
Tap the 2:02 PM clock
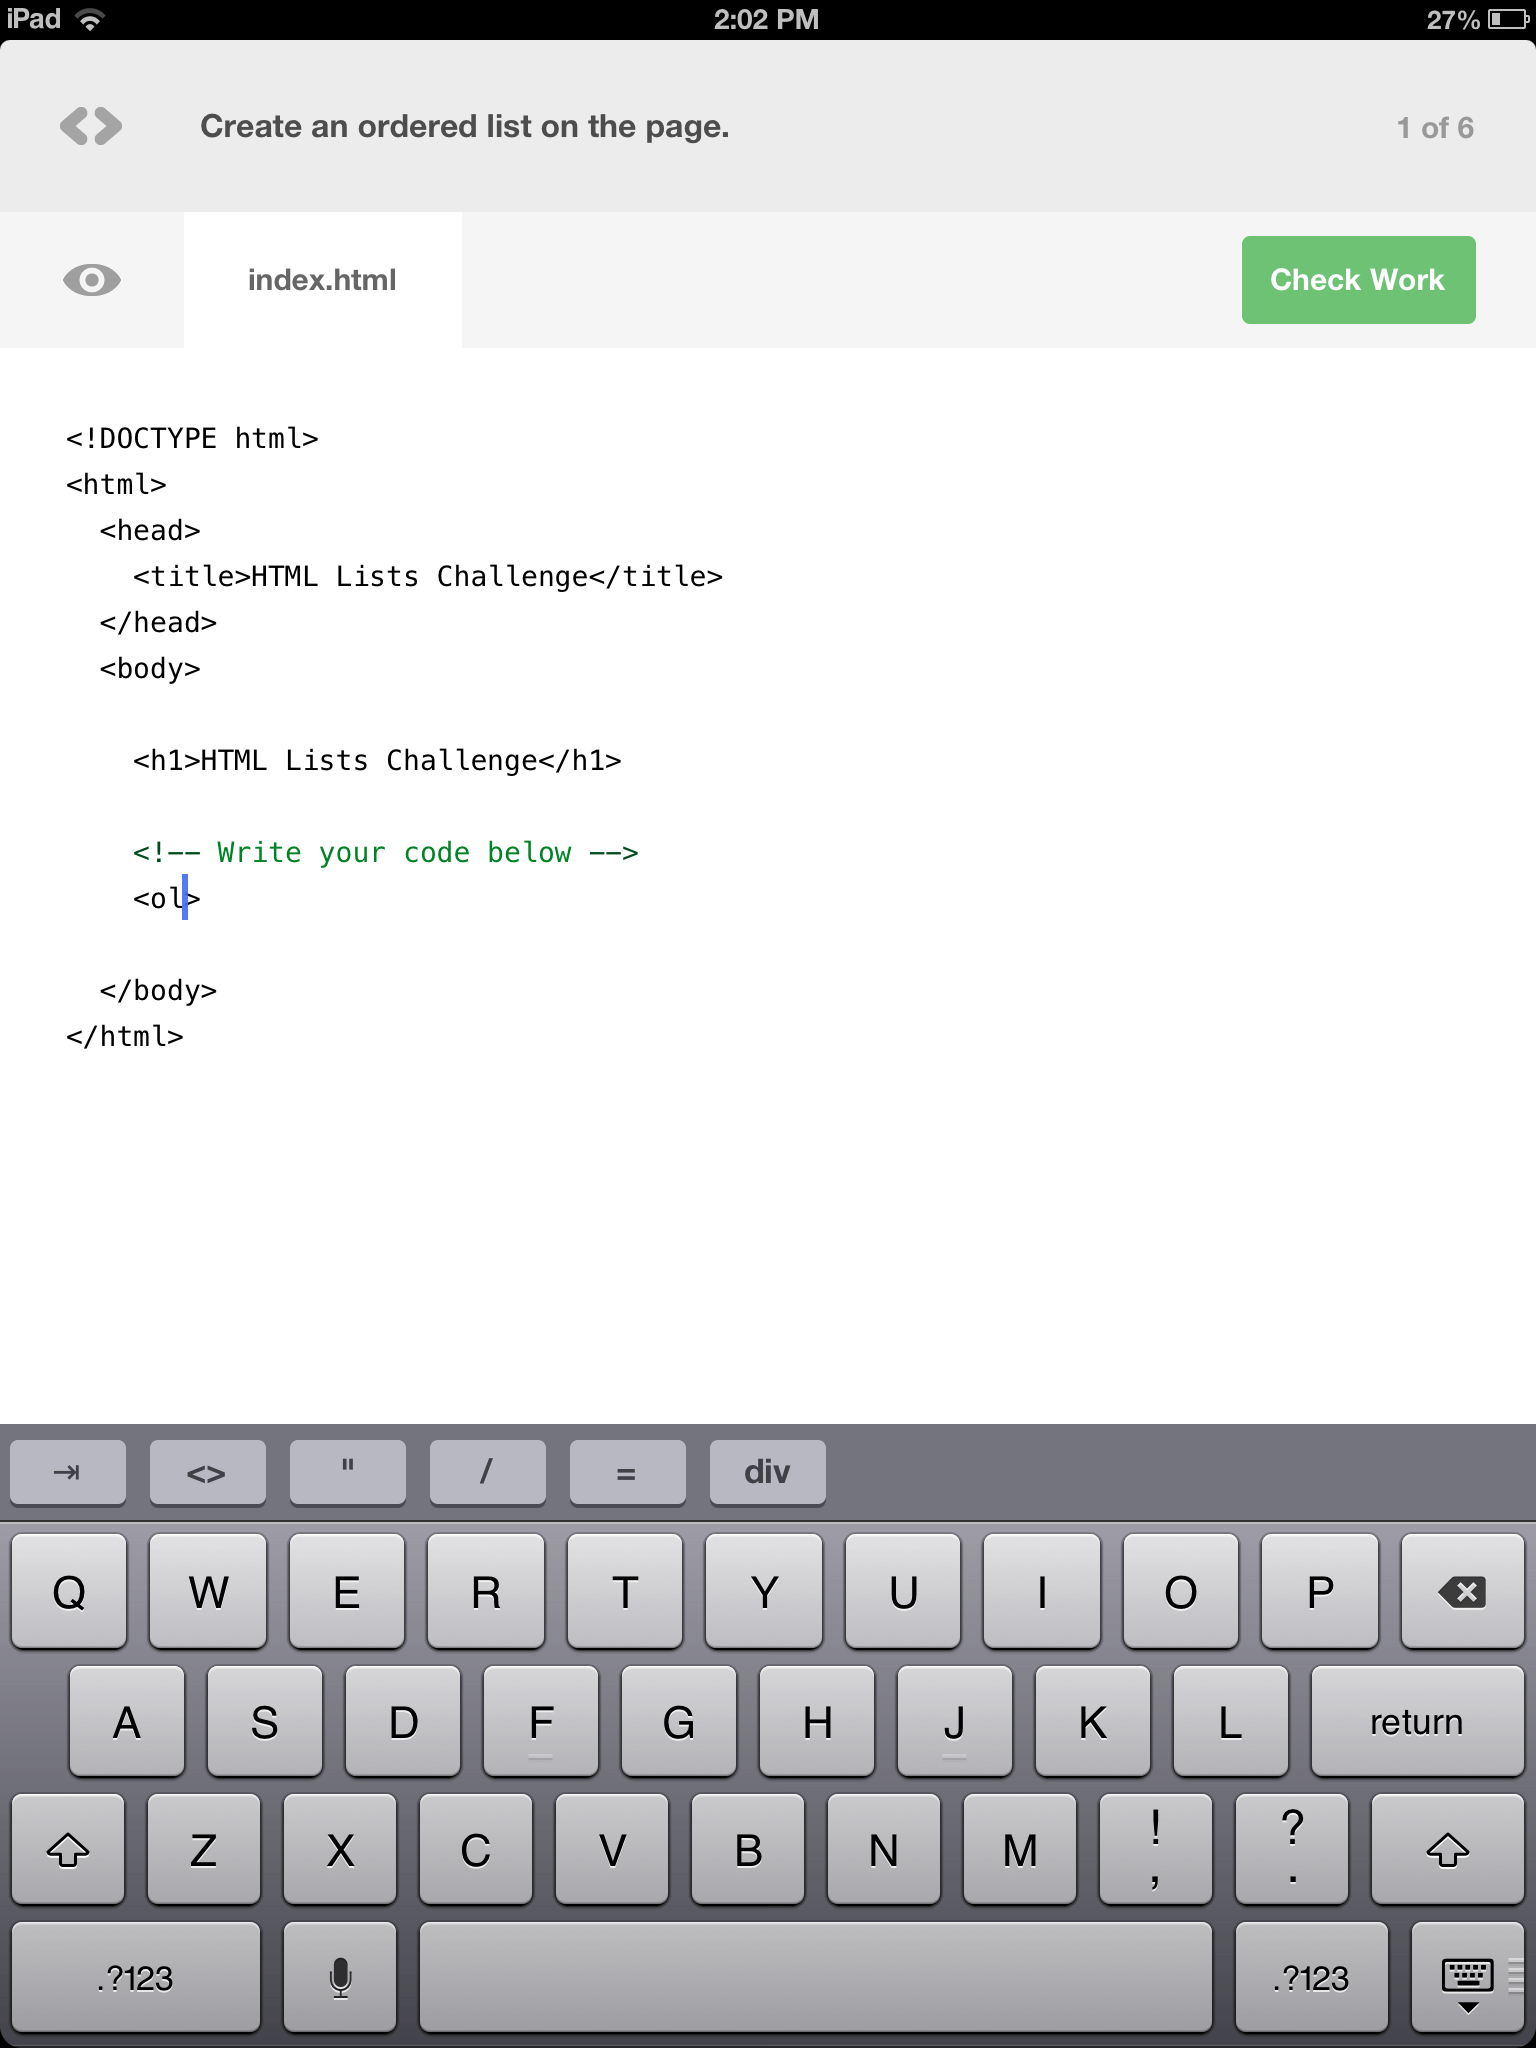766,19
